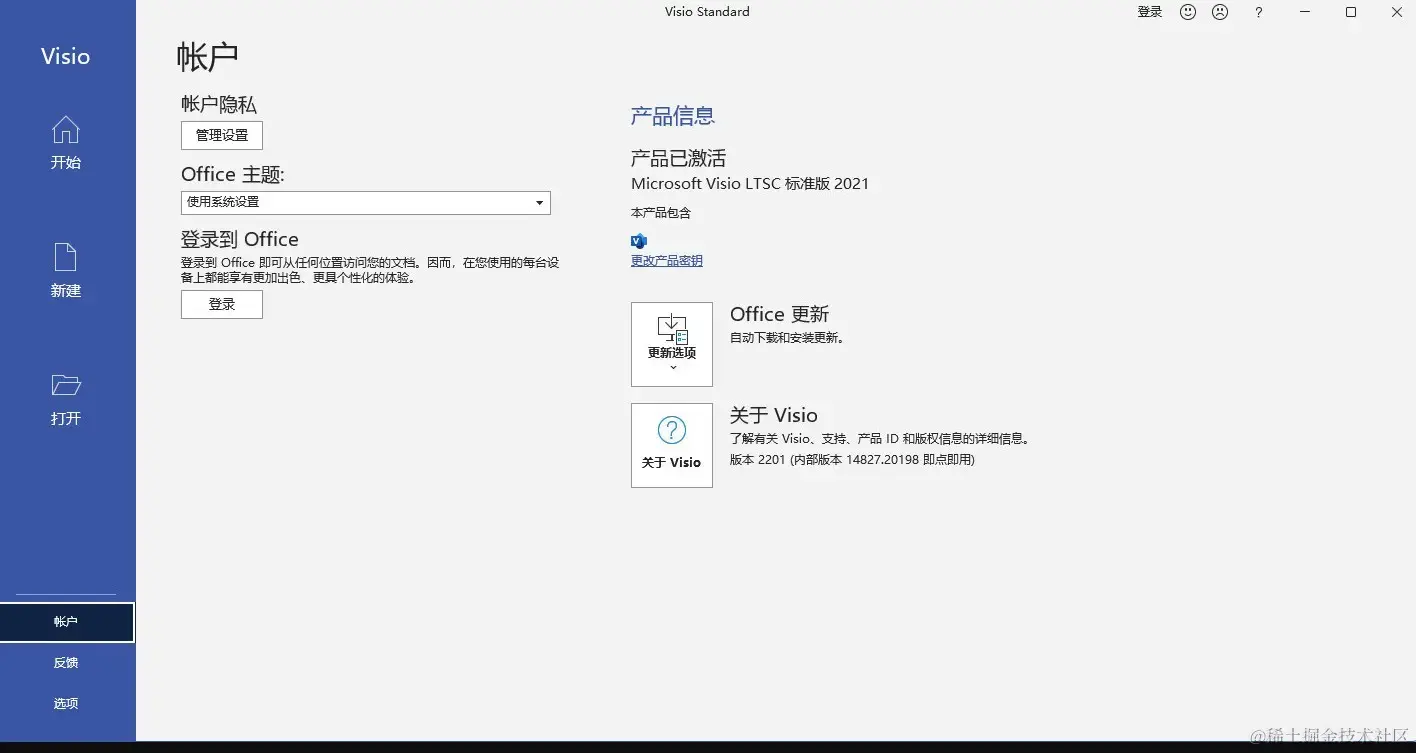Open the 更新选项 dropdown button

point(672,344)
